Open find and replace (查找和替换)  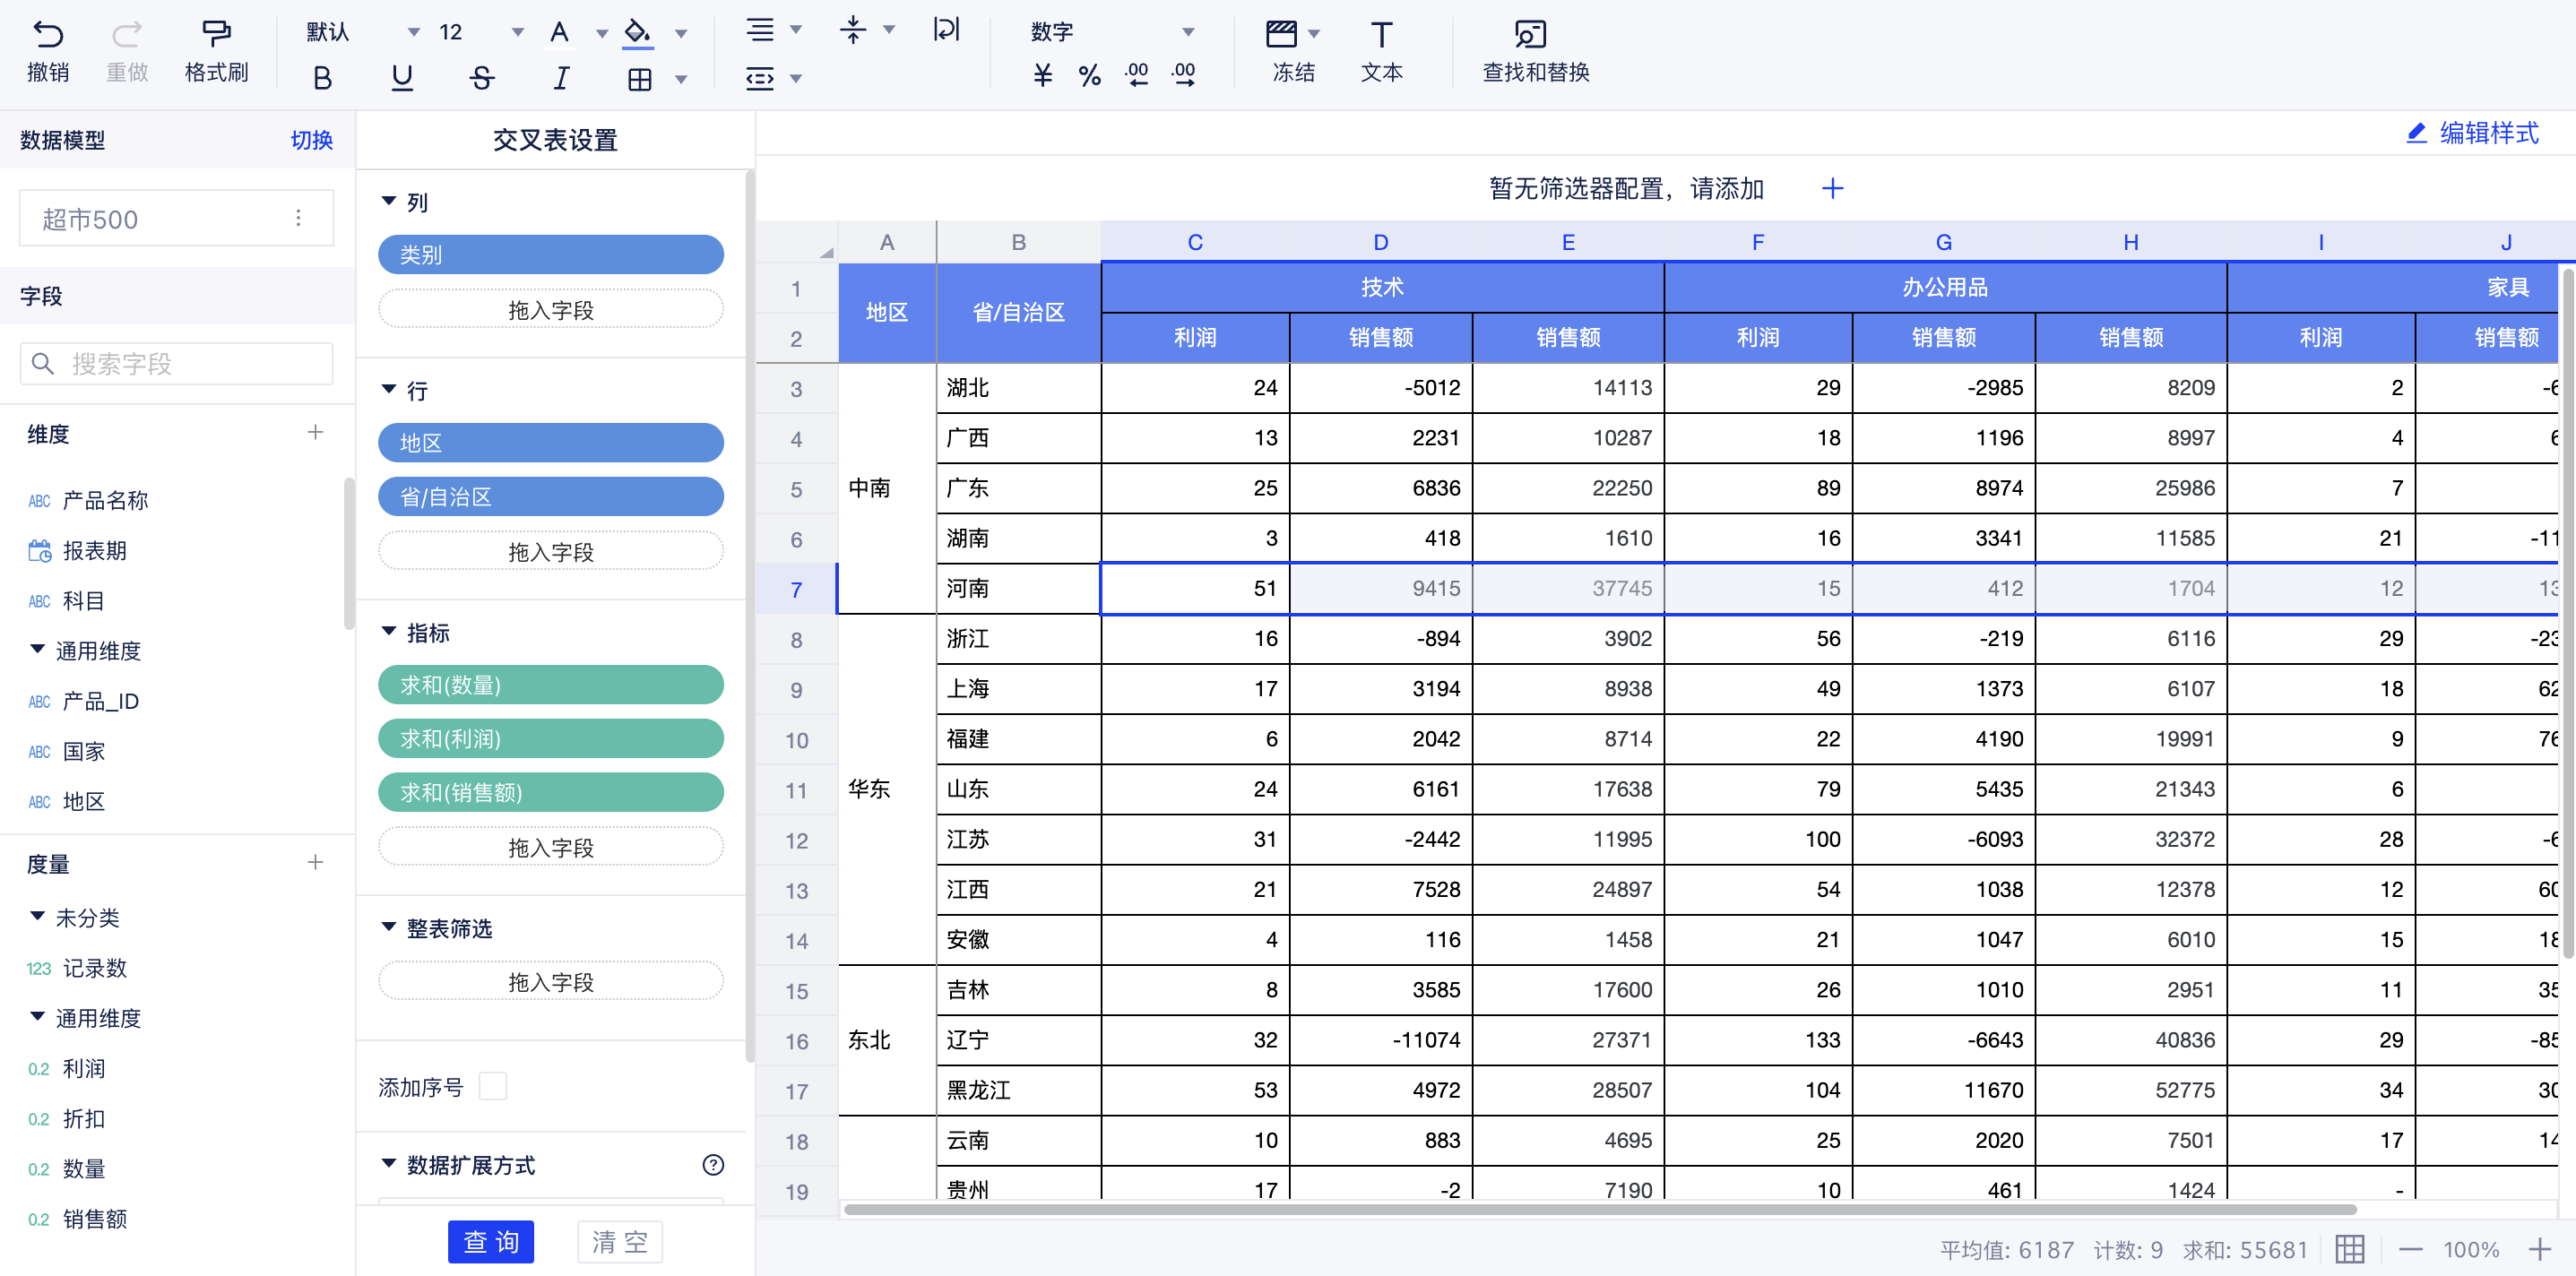click(1529, 35)
